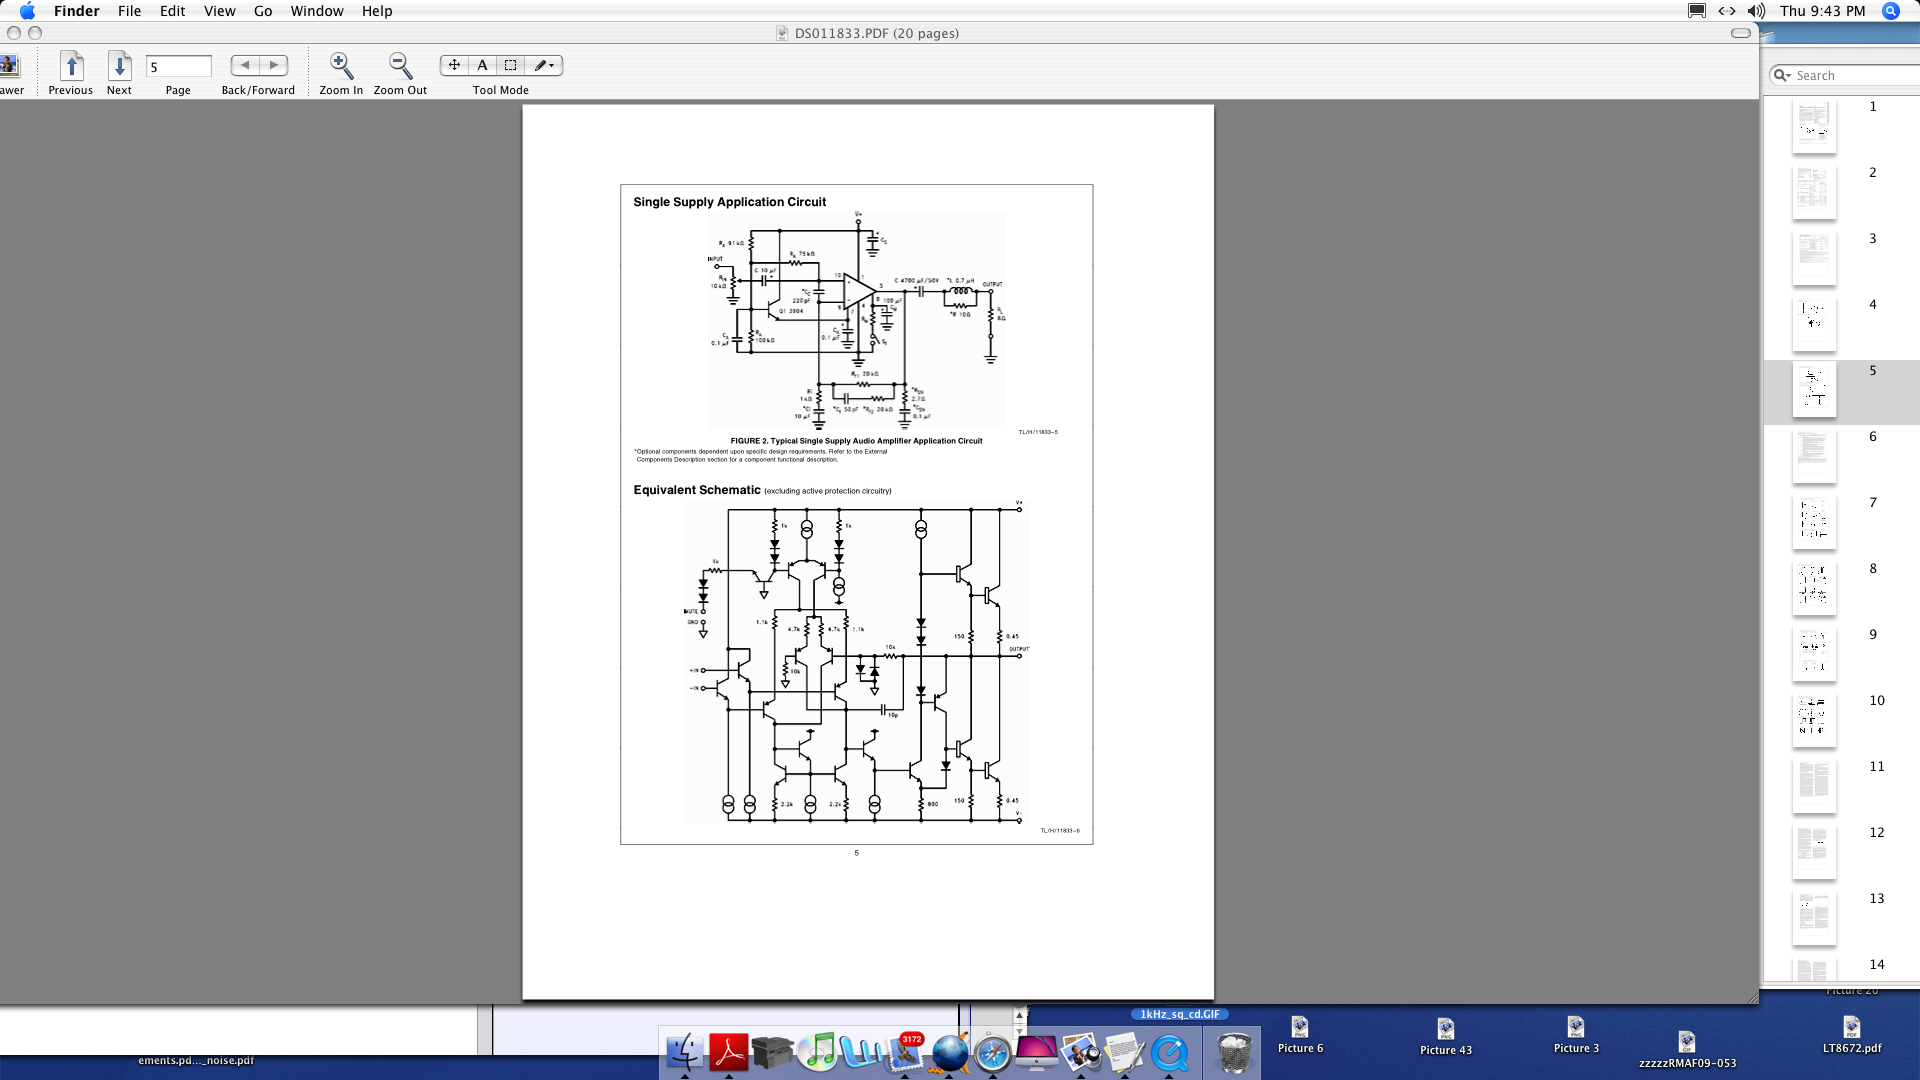Select page 4 thumbnail in the drawer
Image resolution: width=1920 pixels, height=1080 pixels.
(1814, 324)
